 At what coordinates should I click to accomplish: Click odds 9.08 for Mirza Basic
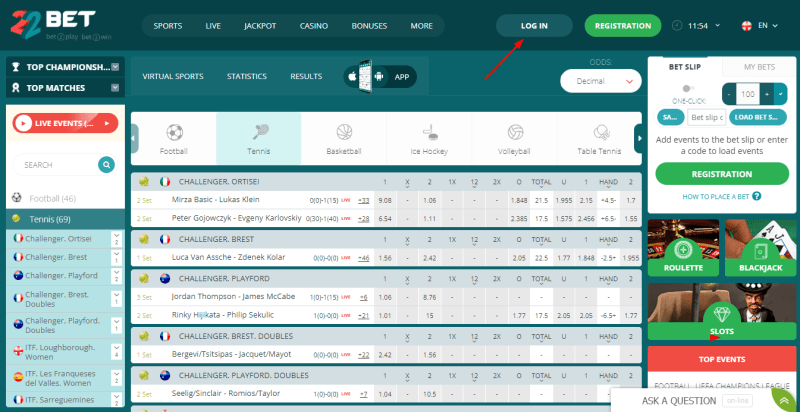385,200
